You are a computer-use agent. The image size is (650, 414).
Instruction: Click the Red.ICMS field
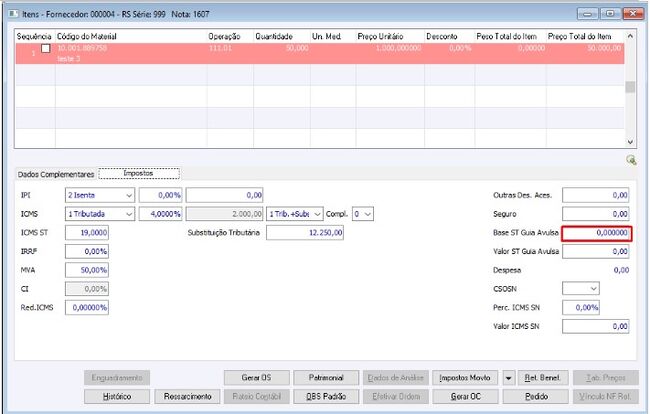pos(87,307)
